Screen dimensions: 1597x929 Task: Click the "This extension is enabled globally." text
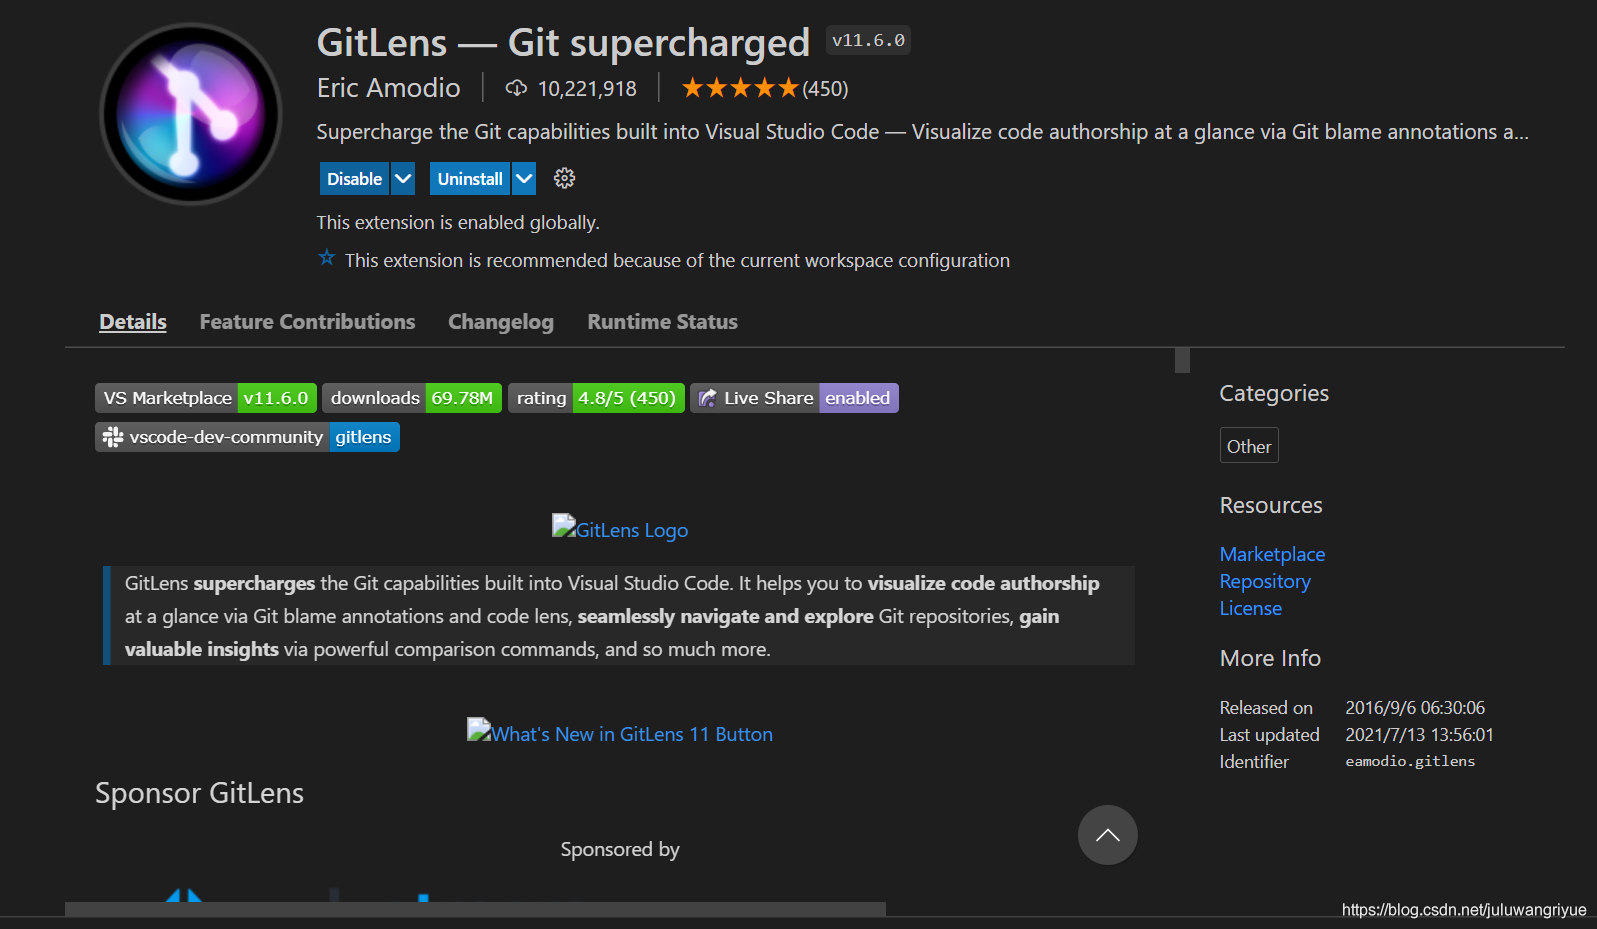[x=458, y=222]
